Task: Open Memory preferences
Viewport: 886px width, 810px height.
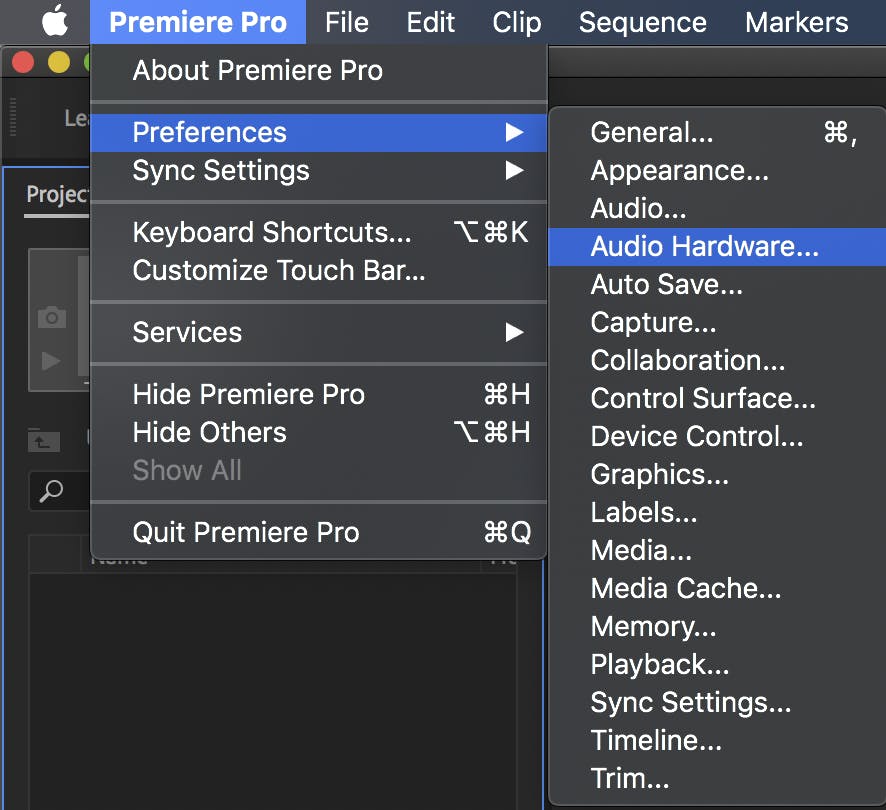Action: (653, 626)
